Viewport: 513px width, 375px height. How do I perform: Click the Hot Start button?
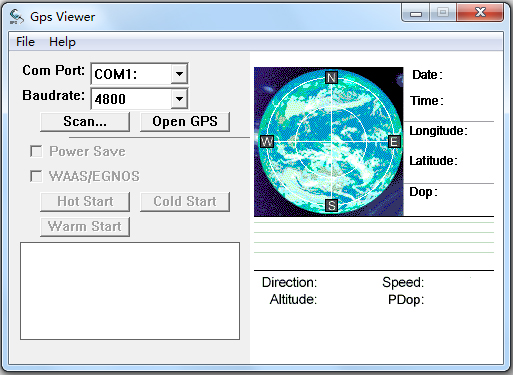85,202
